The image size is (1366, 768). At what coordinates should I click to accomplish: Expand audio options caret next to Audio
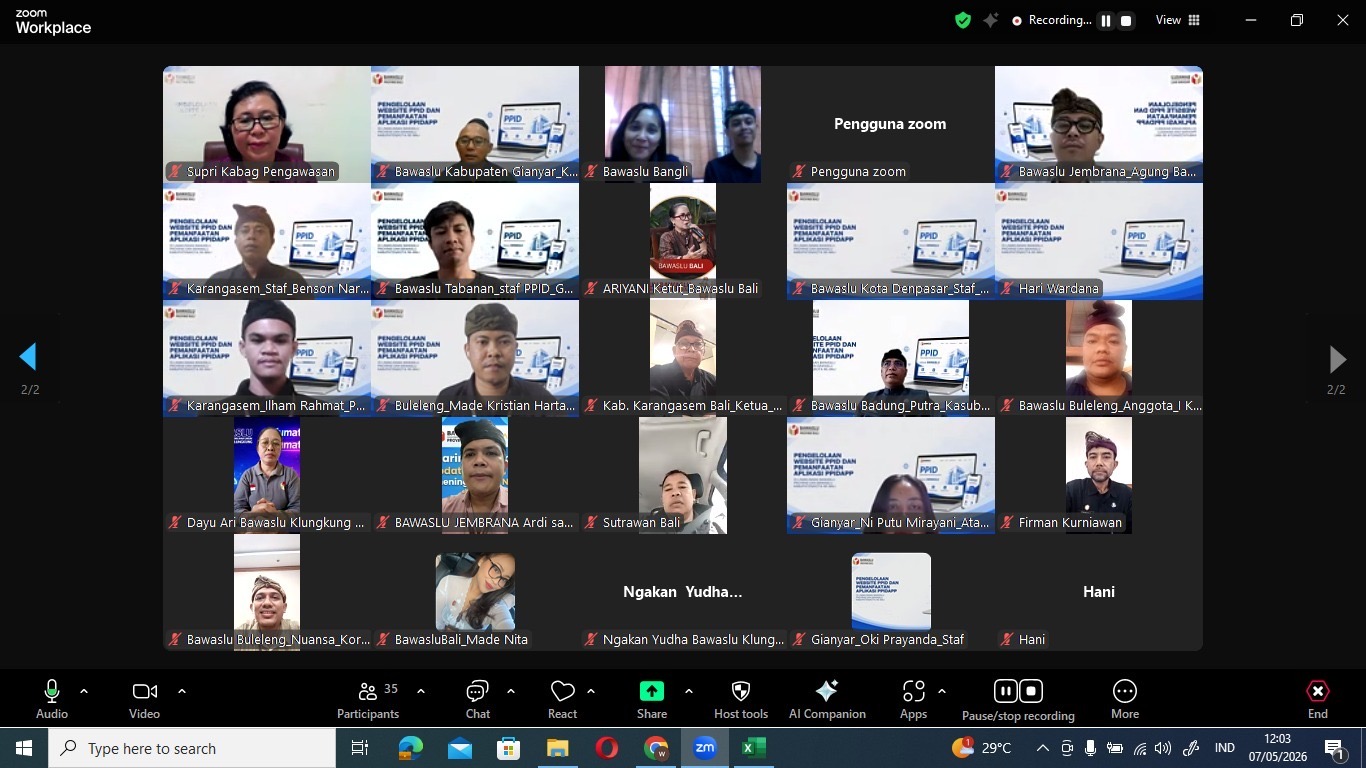coord(84,691)
